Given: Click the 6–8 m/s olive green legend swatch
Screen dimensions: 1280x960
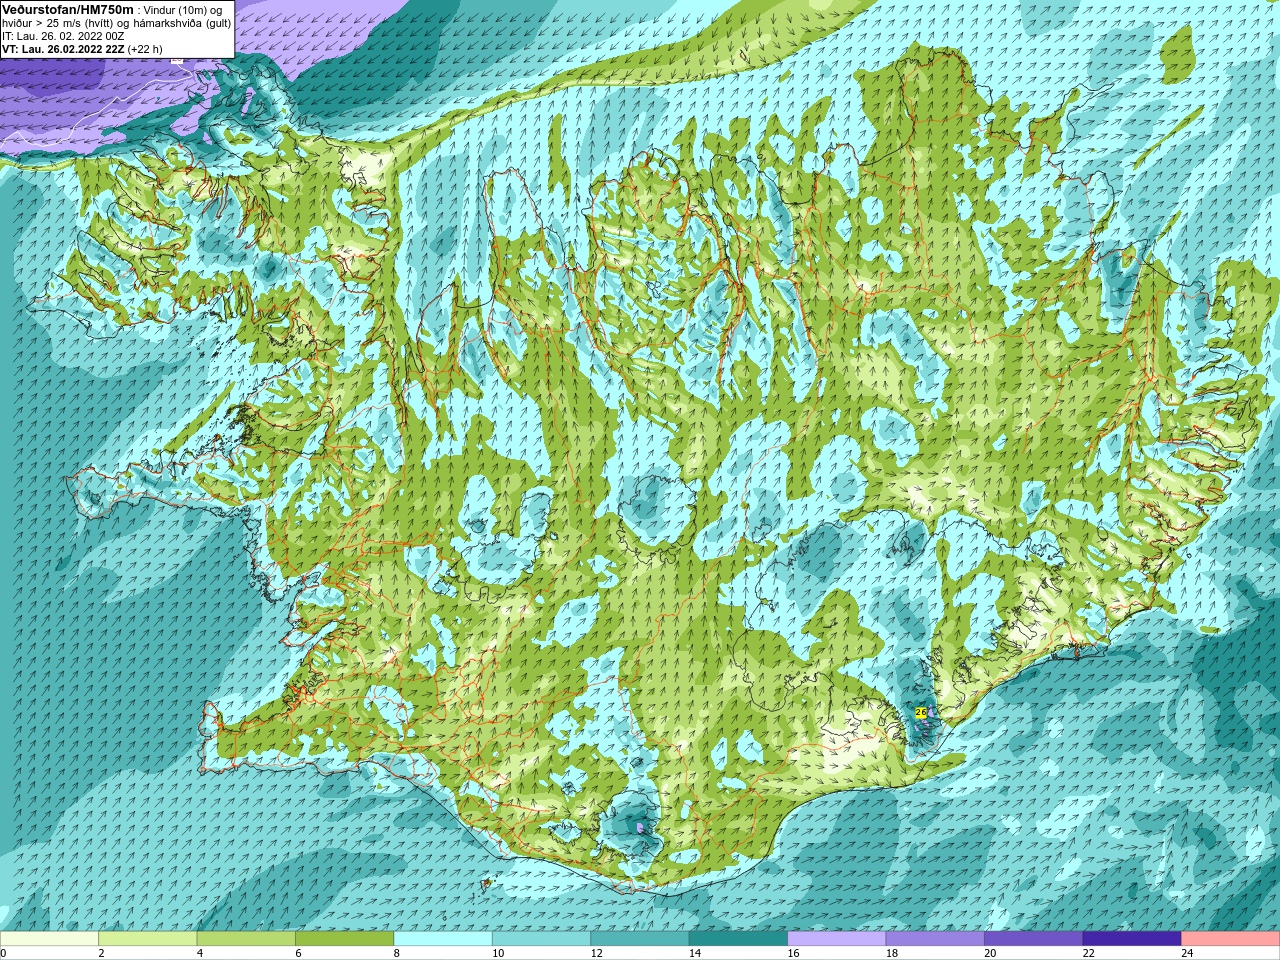Looking at the screenshot, I should click(344, 939).
